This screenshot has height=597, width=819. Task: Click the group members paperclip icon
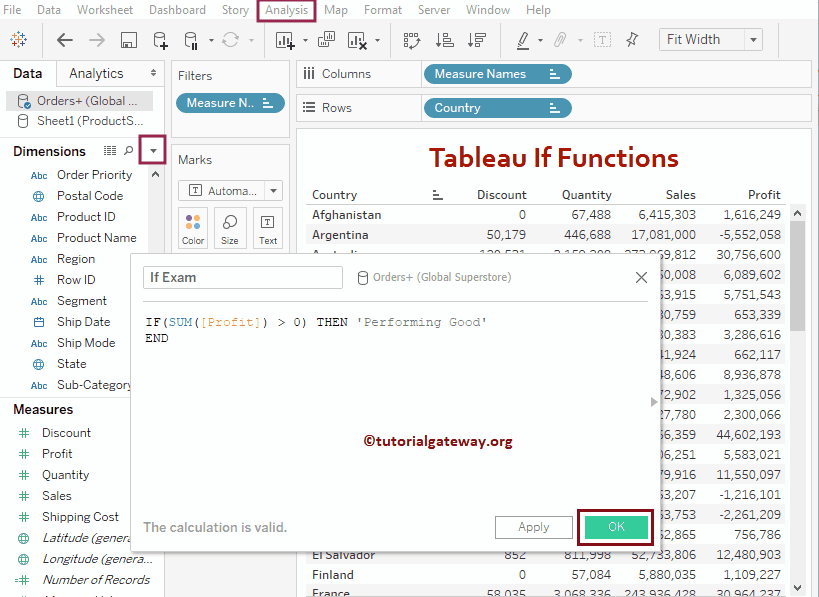click(x=560, y=40)
